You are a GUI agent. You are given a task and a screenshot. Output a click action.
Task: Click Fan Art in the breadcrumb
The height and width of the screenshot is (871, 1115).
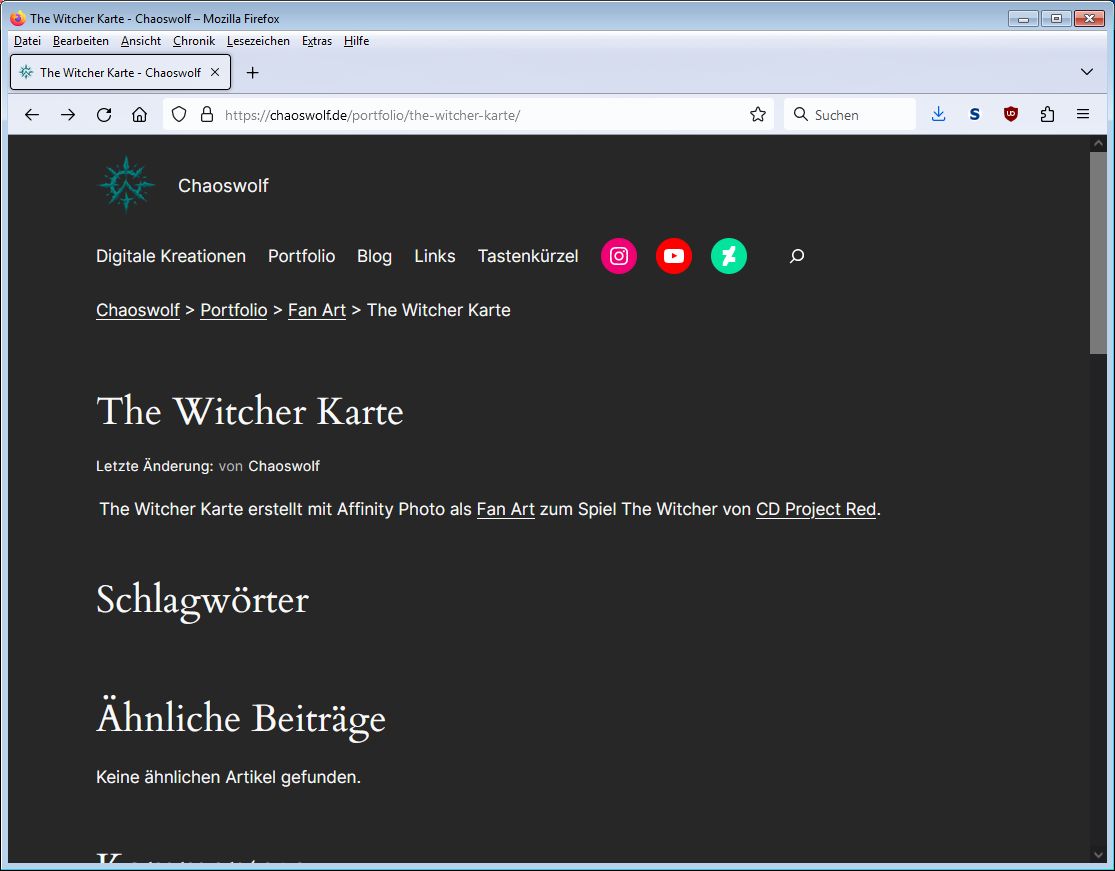tap(317, 310)
